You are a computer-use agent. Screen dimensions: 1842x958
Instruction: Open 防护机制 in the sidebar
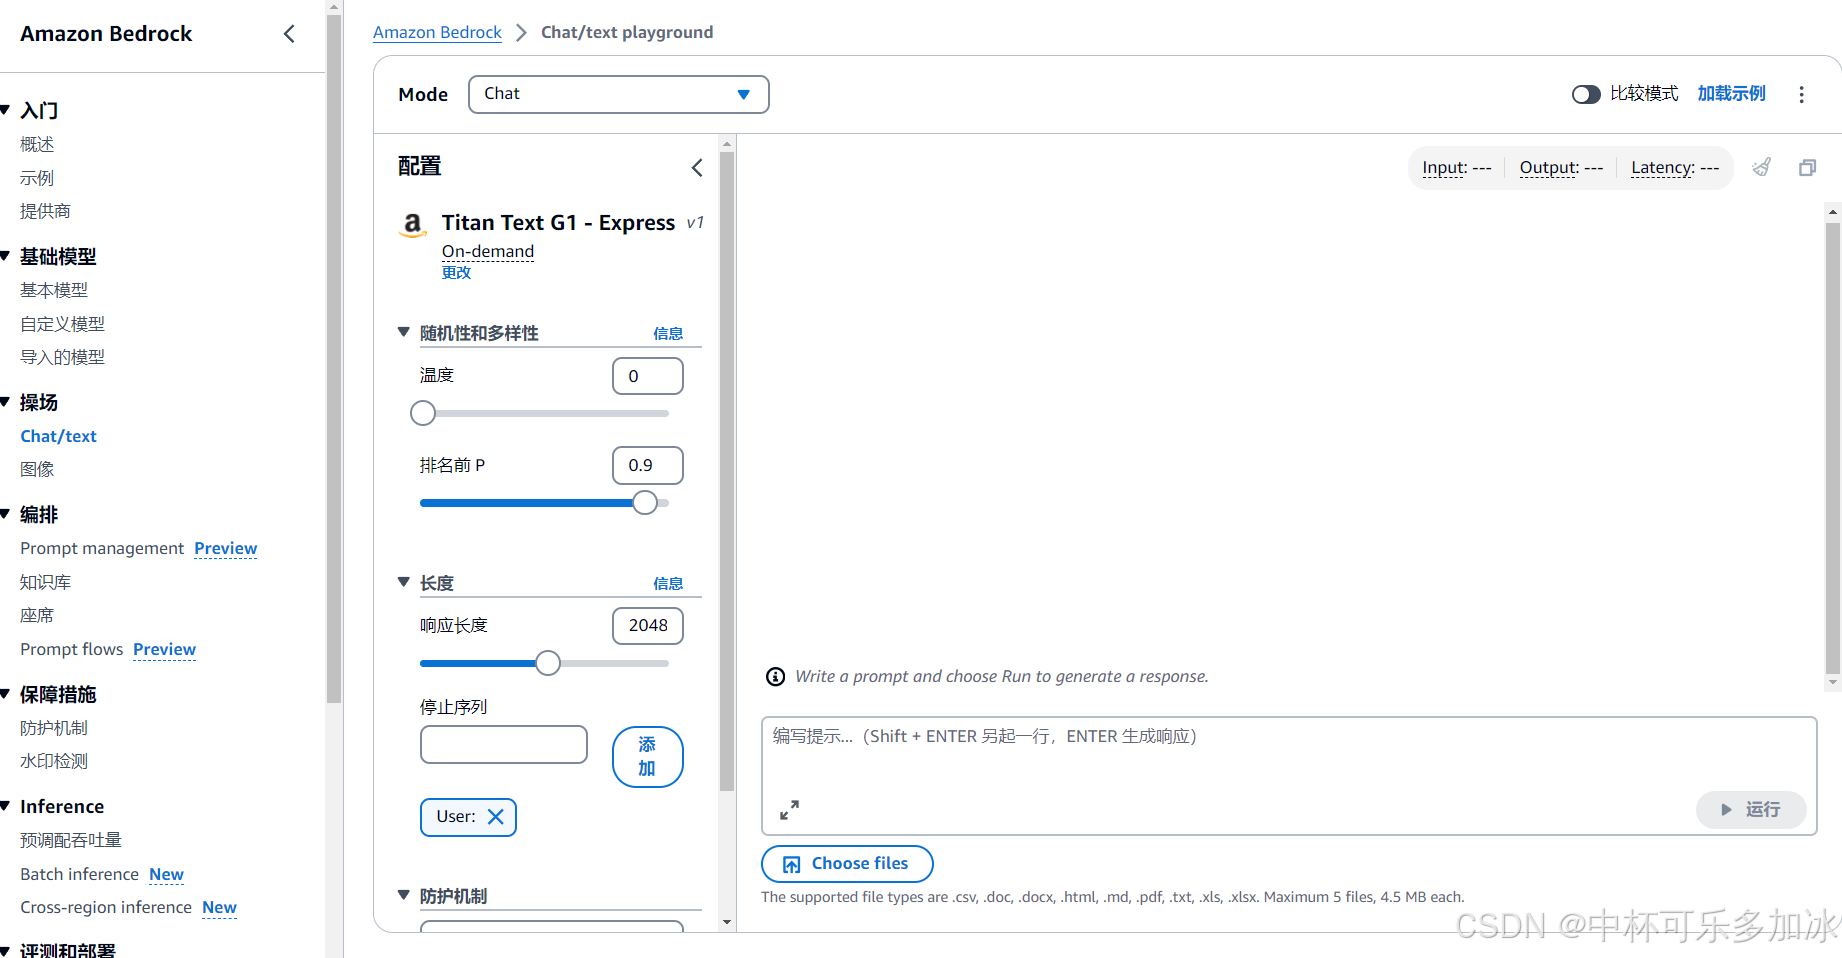[x=54, y=728]
